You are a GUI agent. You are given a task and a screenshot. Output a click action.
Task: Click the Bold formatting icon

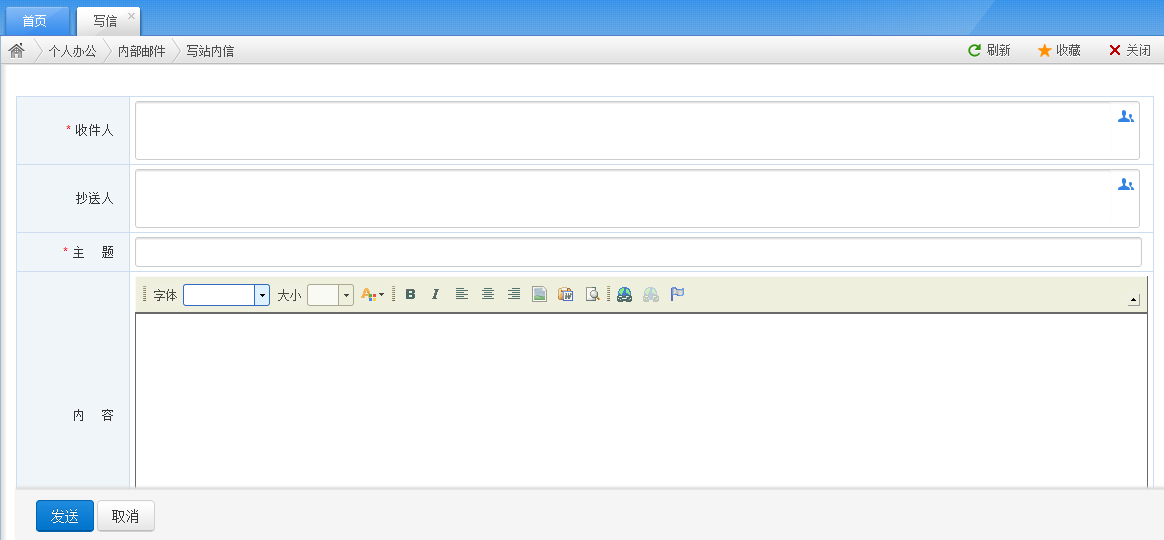coord(410,294)
